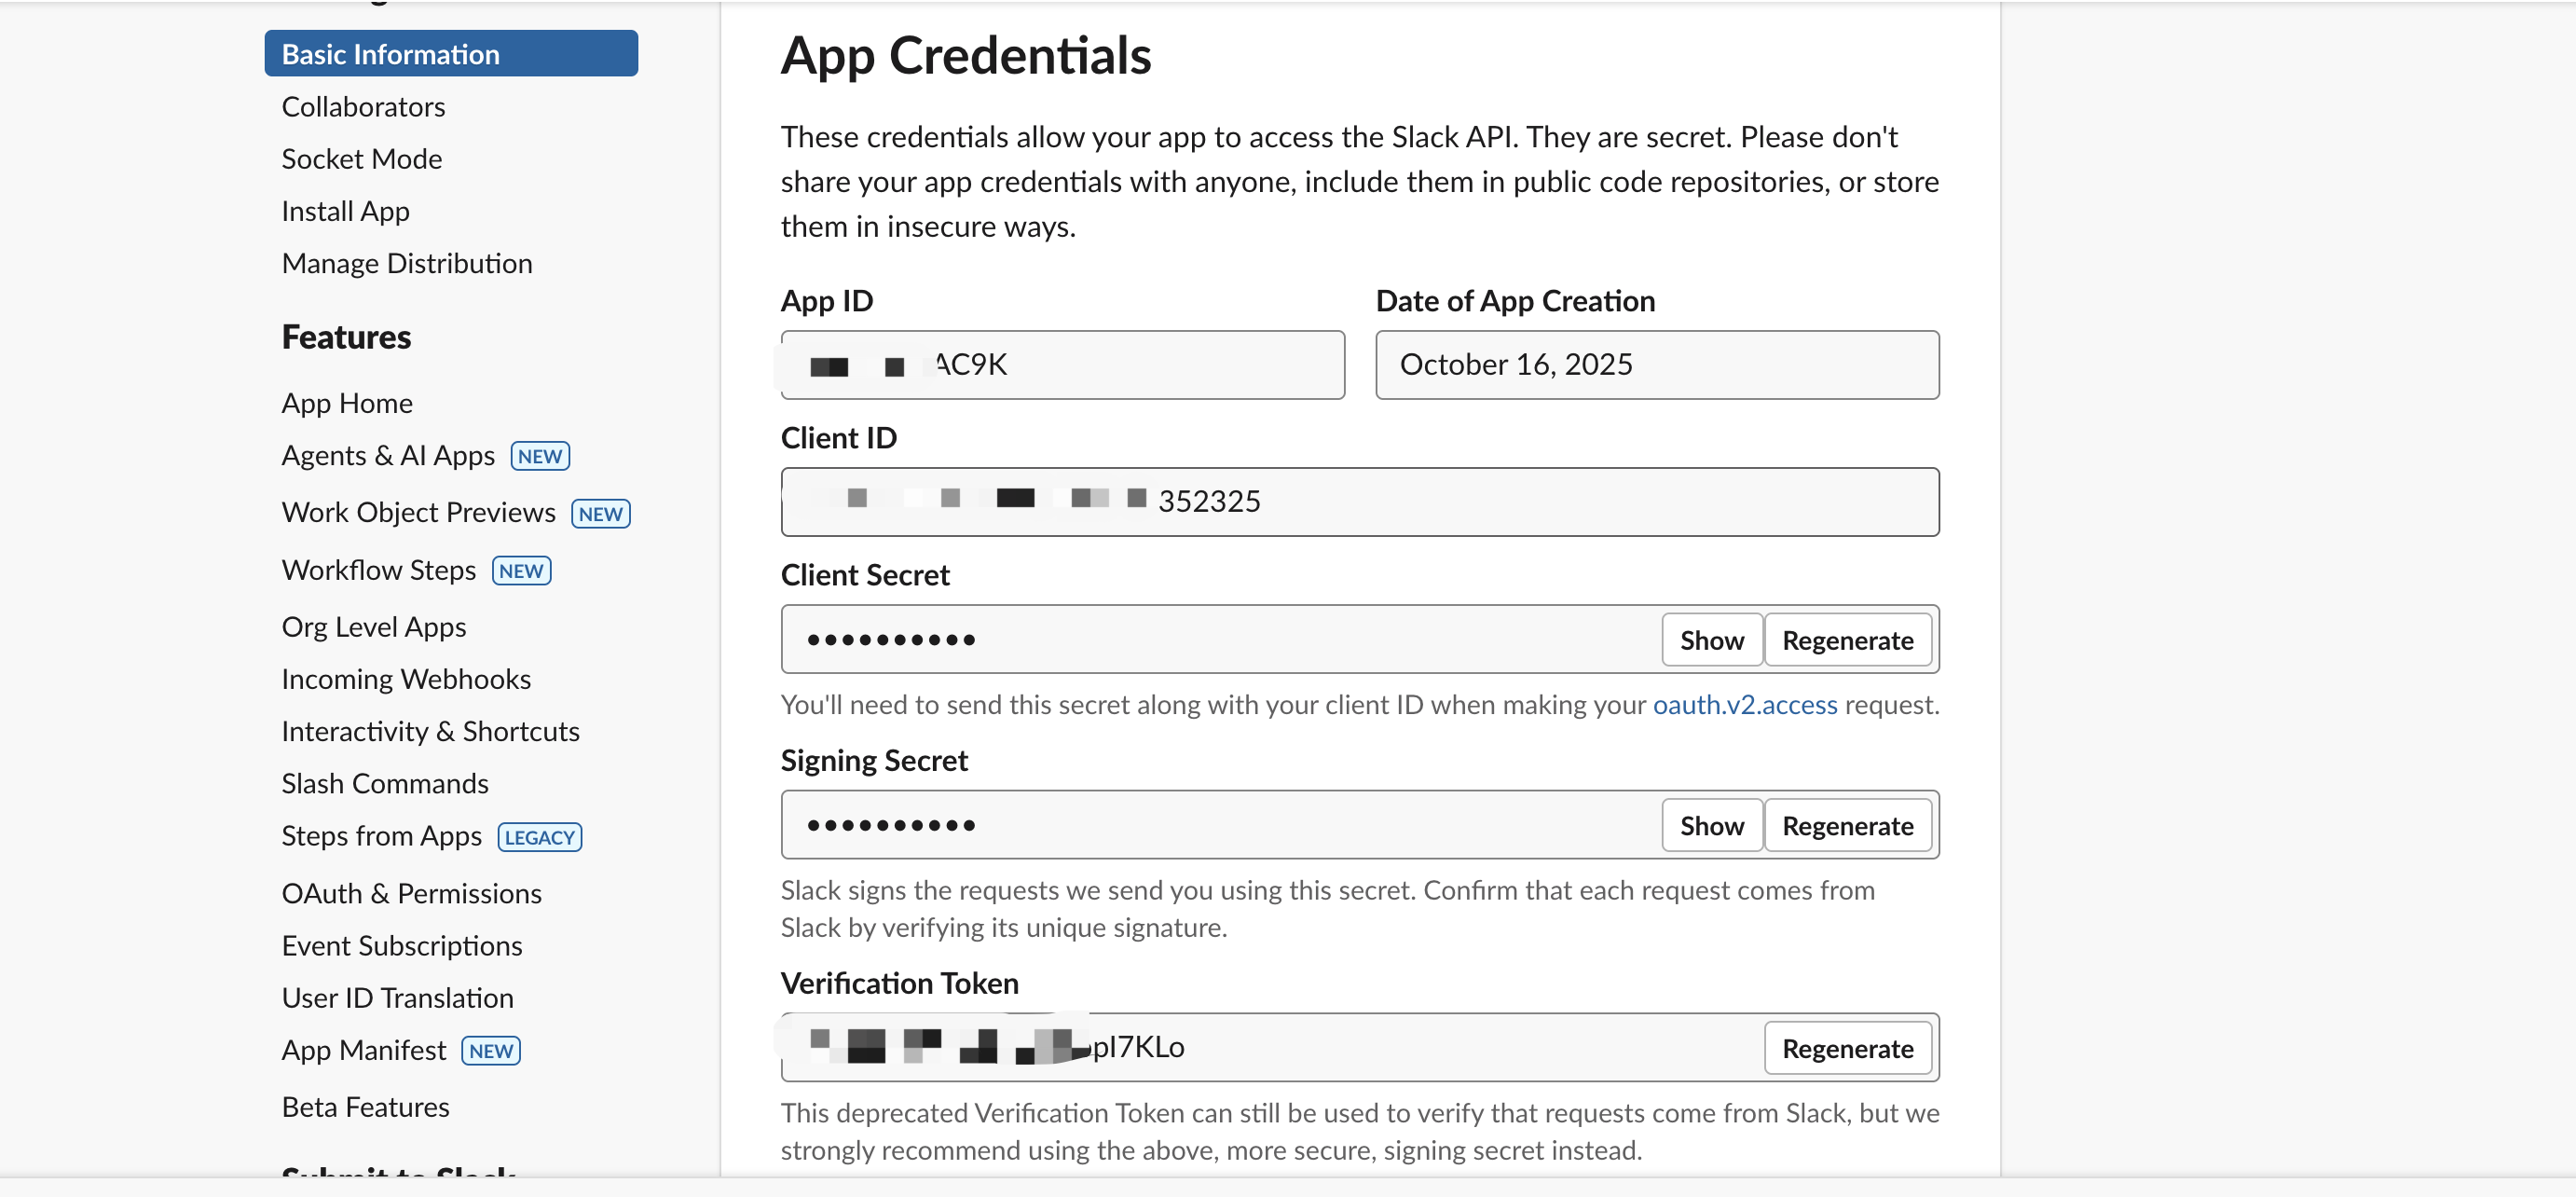Open Agents & AI Apps feature
2576x1197 pixels.
click(x=387, y=456)
